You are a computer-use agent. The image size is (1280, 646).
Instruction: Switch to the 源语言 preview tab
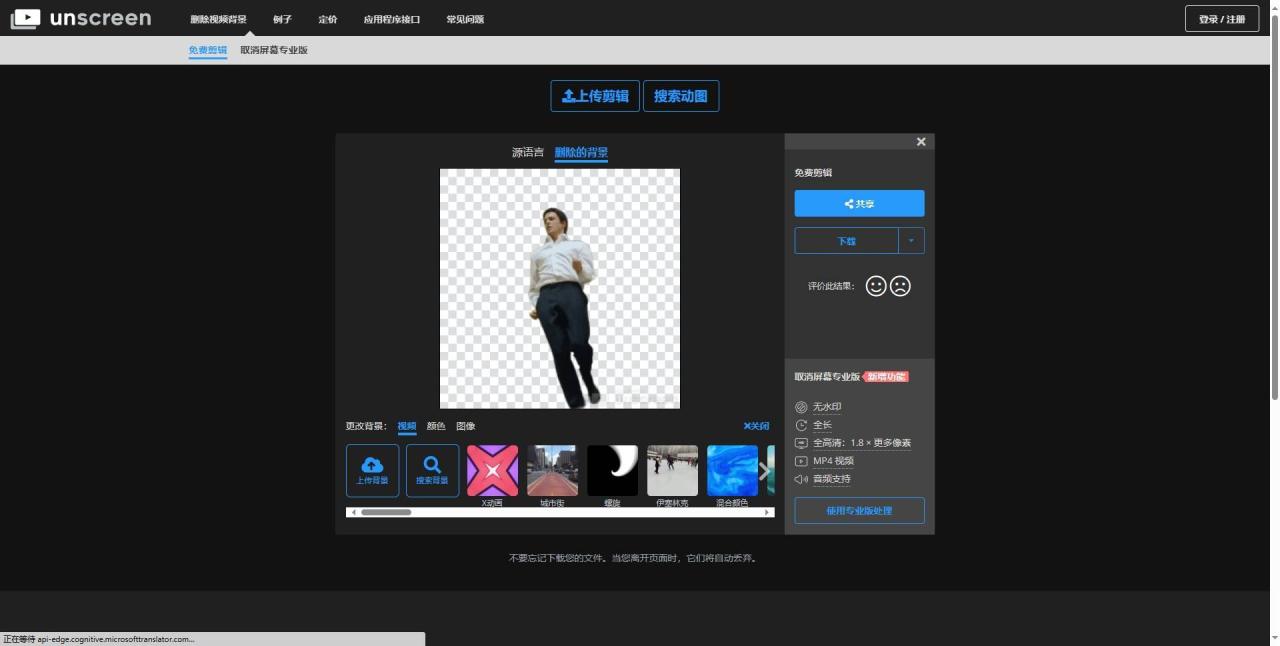(x=528, y=153)
